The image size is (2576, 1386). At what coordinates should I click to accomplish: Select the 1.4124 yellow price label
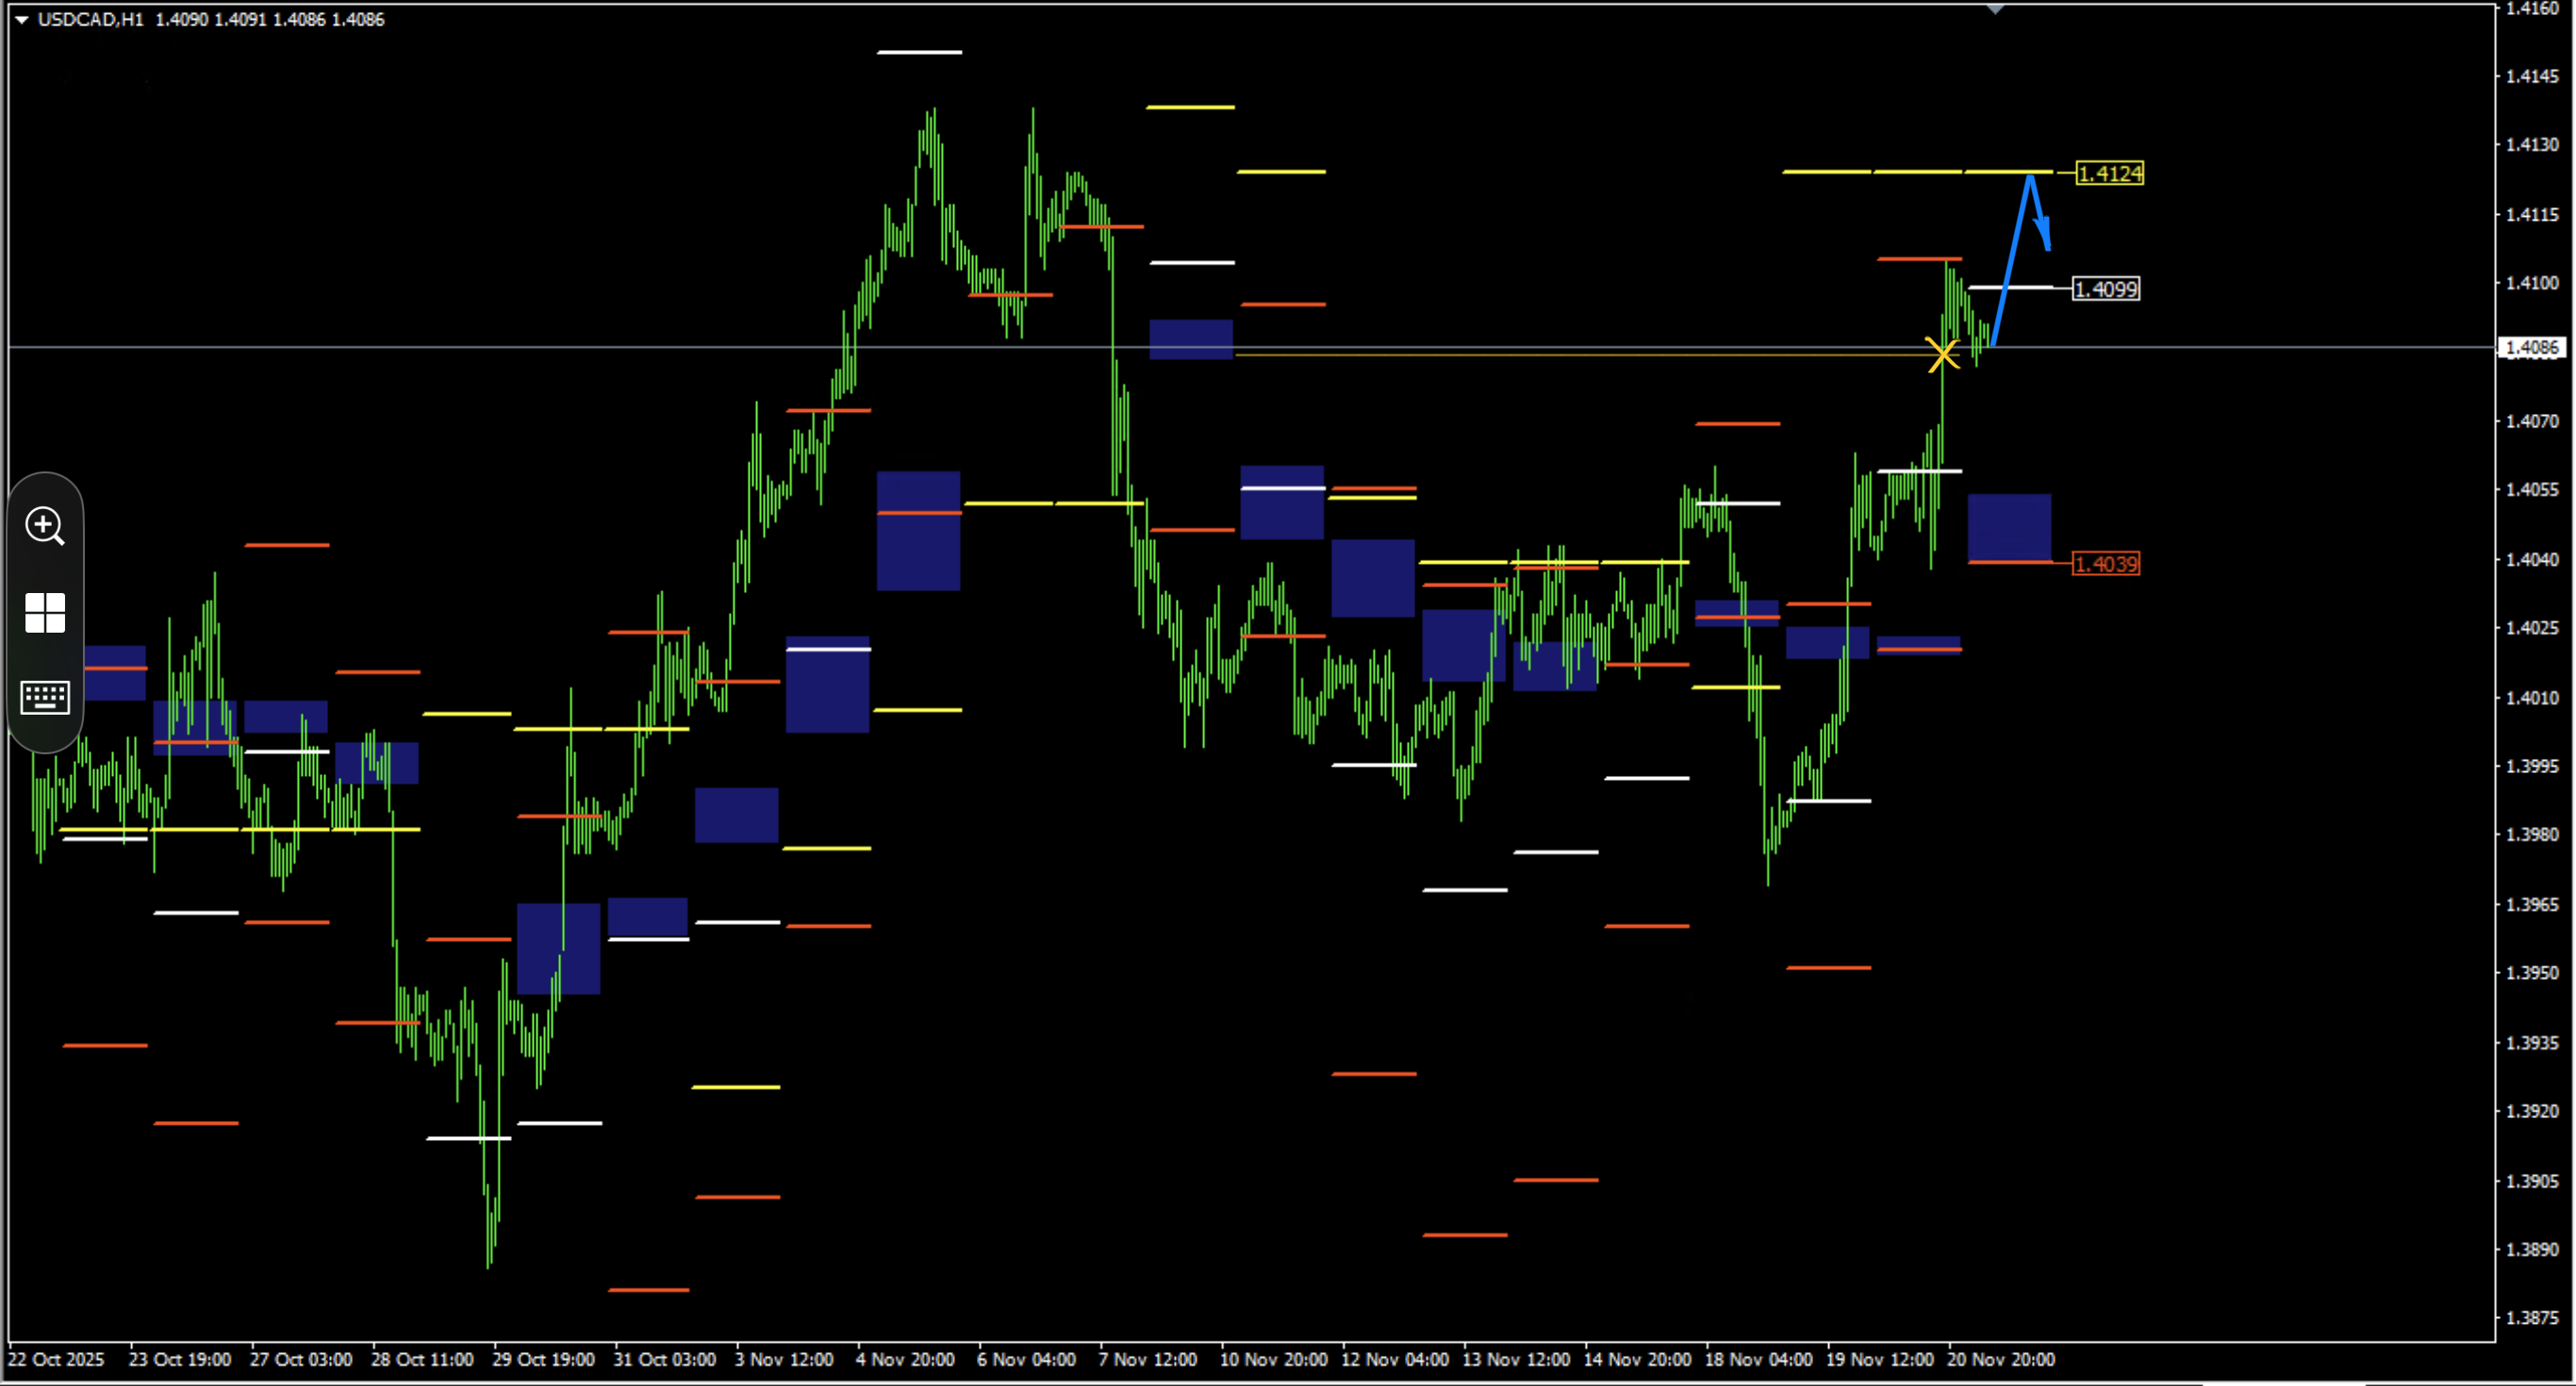2110,174
